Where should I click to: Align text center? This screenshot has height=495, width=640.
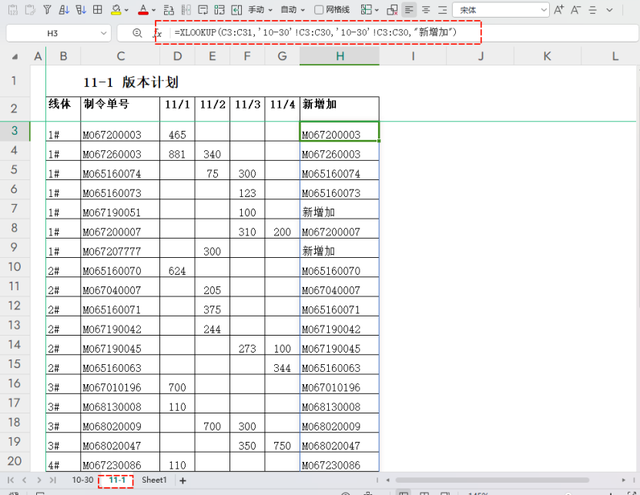pyautogui.click(x=426, y=9)
